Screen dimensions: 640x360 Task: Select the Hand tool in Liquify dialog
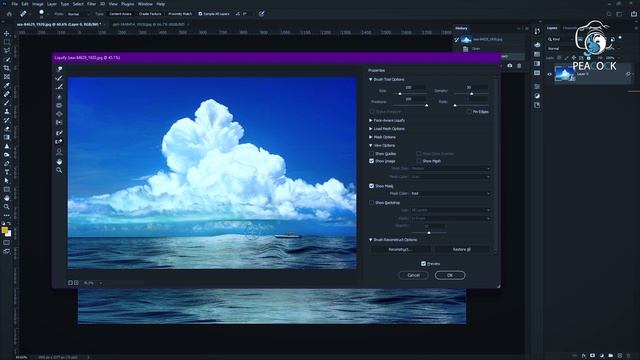click(x=60, y=162)
